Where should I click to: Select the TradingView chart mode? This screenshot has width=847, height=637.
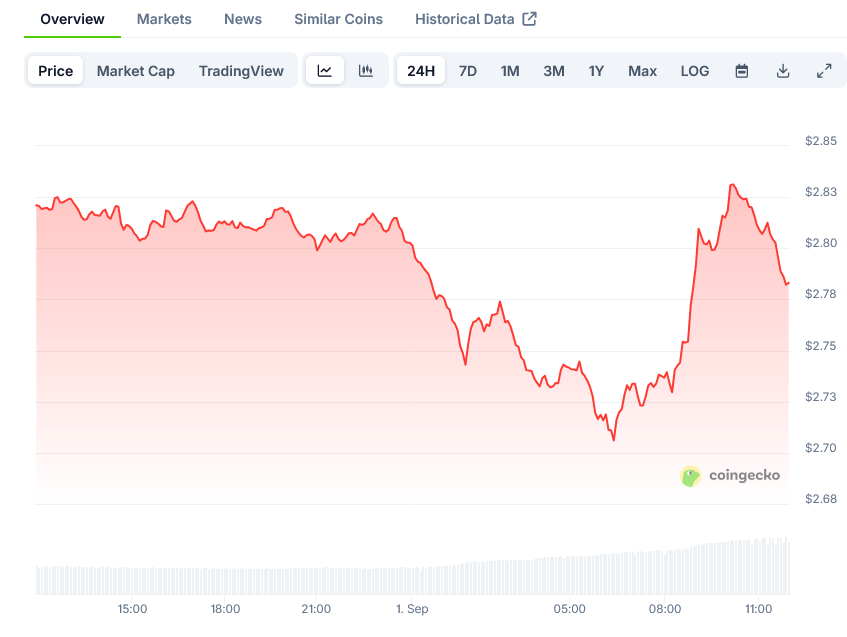point(241,71)
